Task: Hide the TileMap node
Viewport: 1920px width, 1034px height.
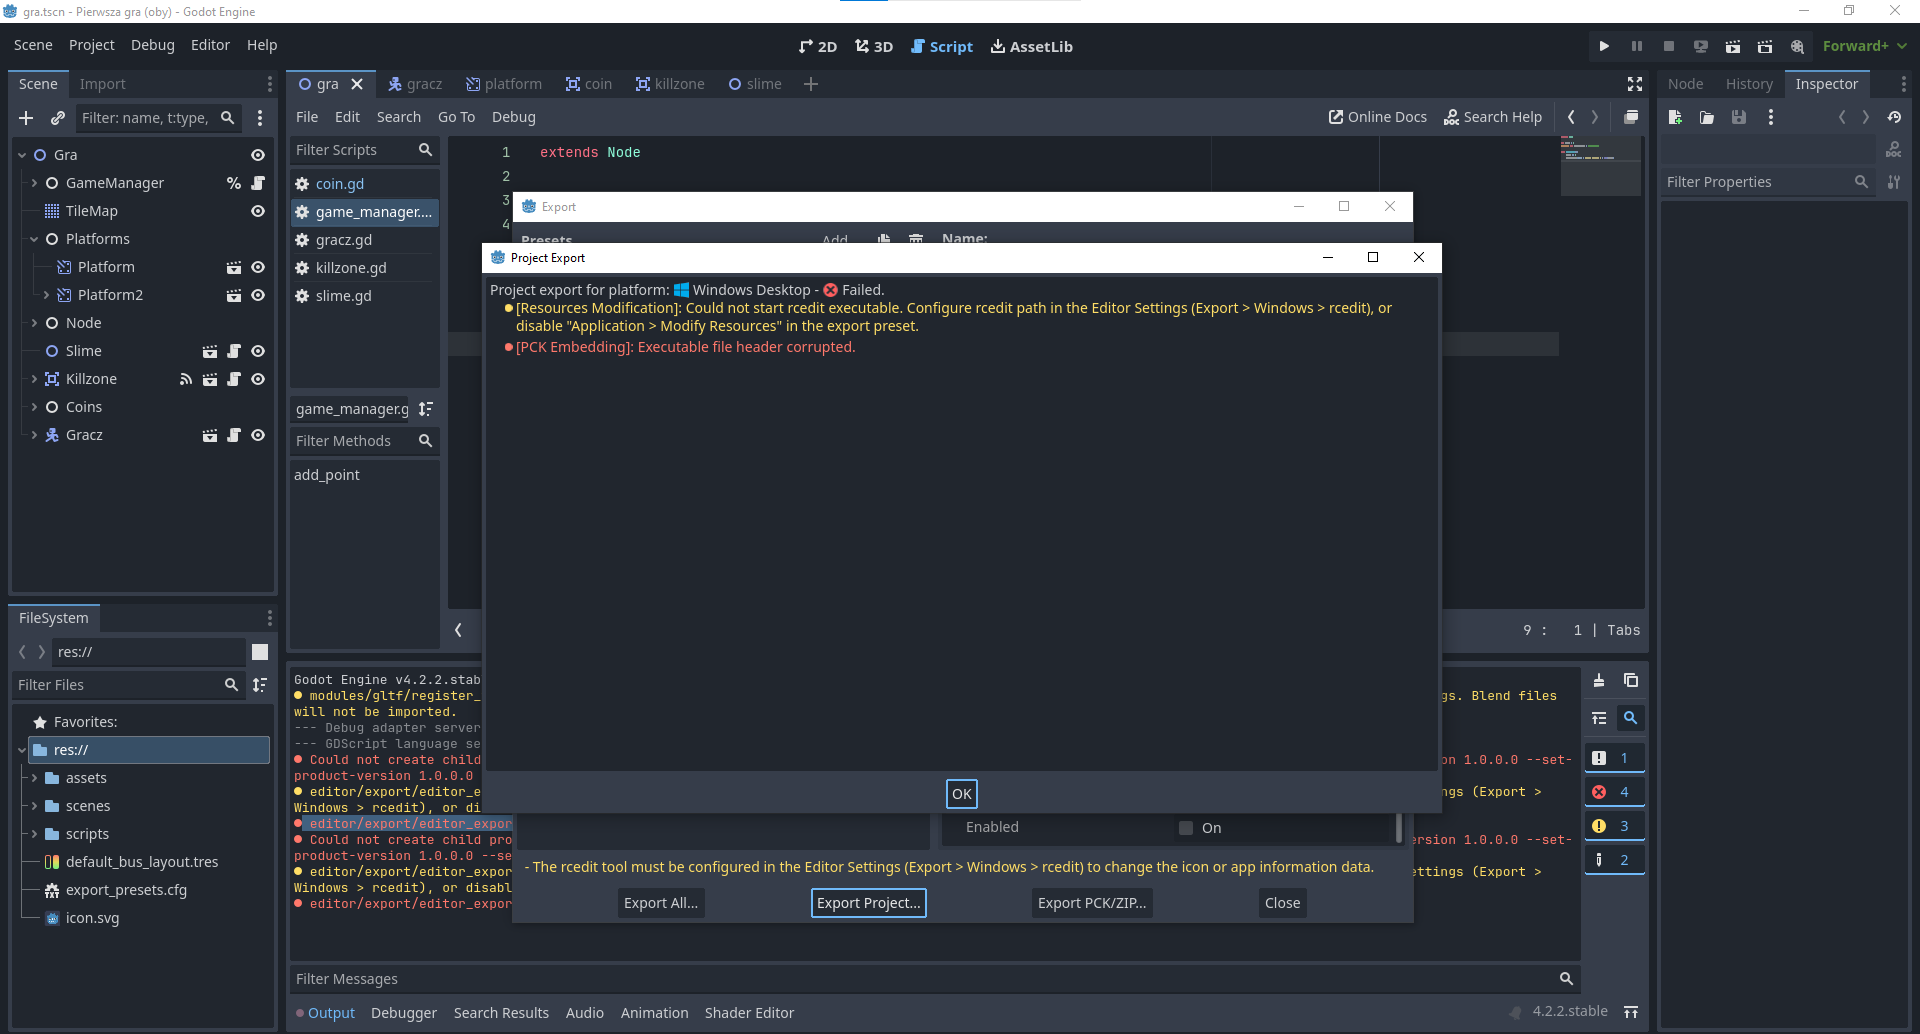Action: [x=257, y=211]
